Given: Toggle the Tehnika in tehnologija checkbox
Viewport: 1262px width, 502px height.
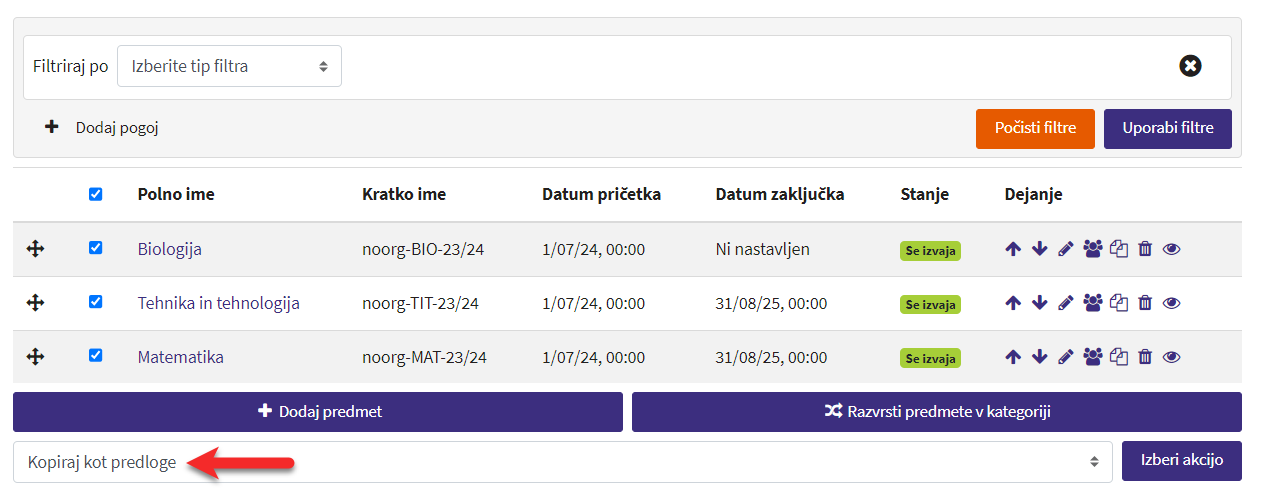Looking at the screenshot, I should click(x=95, y=302).
